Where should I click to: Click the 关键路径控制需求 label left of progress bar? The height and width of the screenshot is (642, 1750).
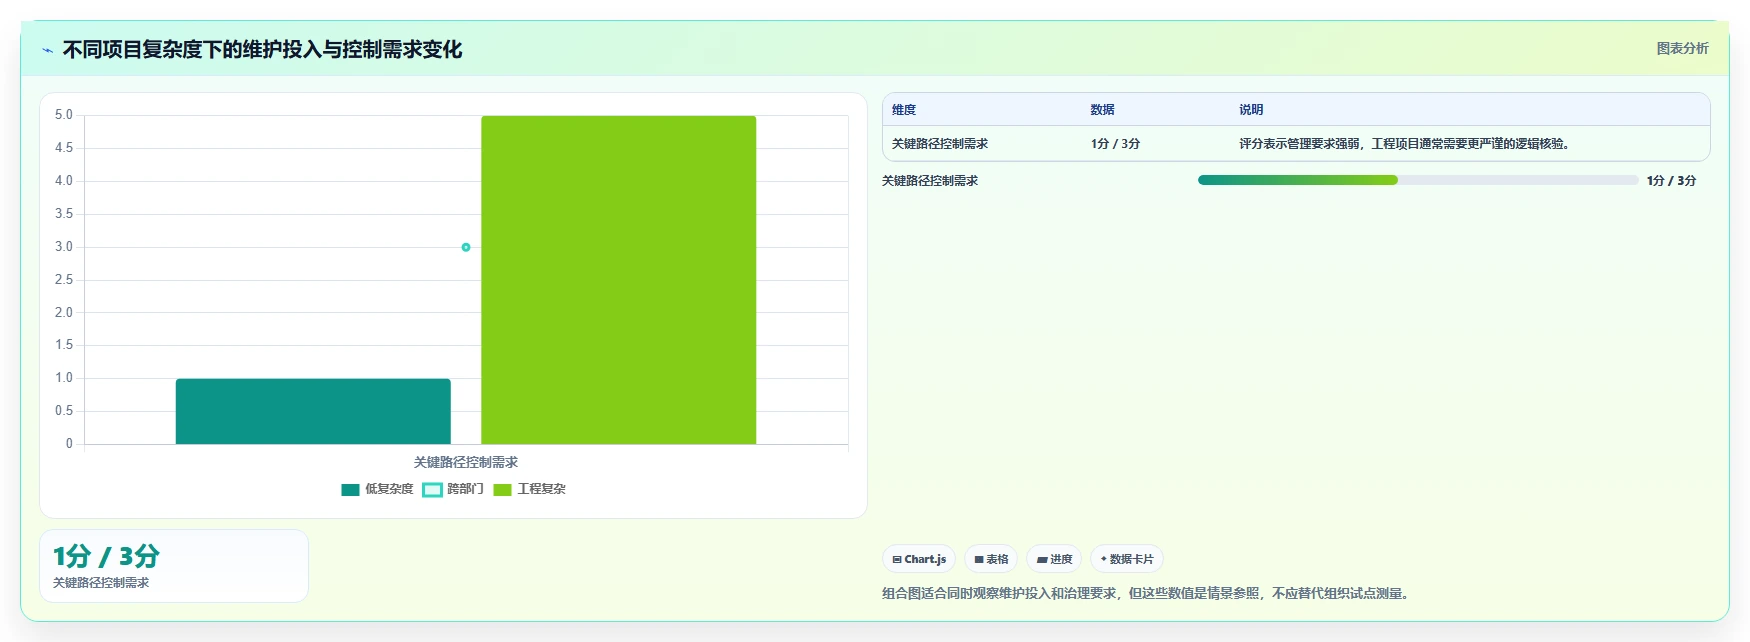pos(930,181)
